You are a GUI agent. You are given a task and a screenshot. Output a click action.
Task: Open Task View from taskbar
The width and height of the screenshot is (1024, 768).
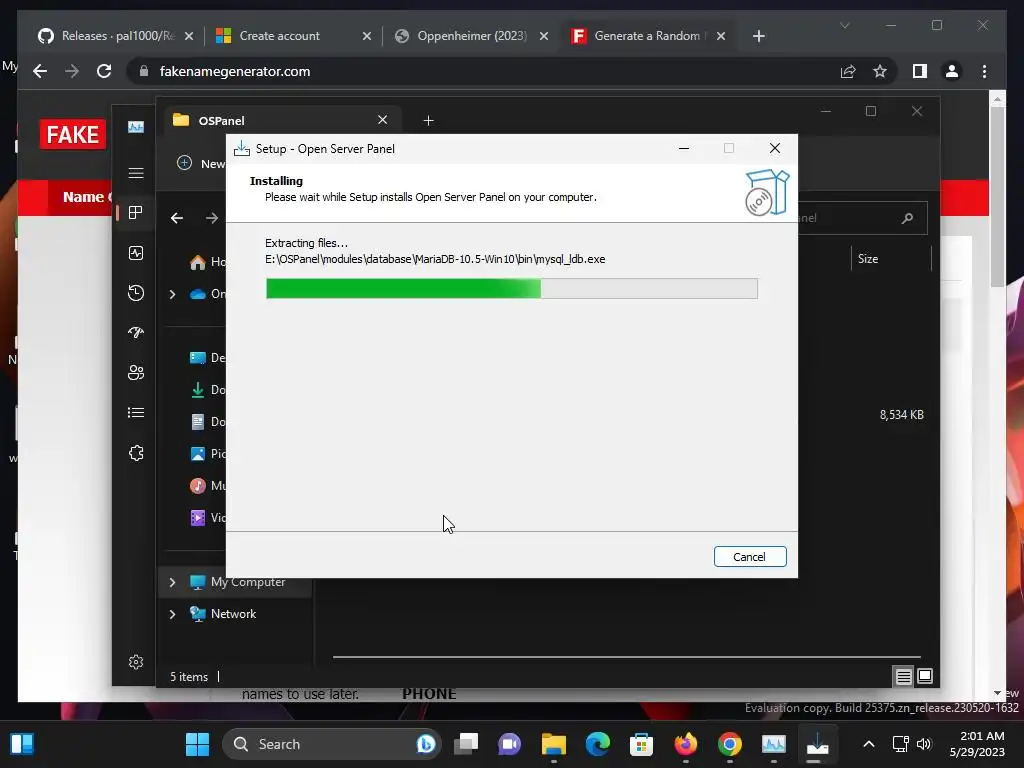tap(466, 744)
